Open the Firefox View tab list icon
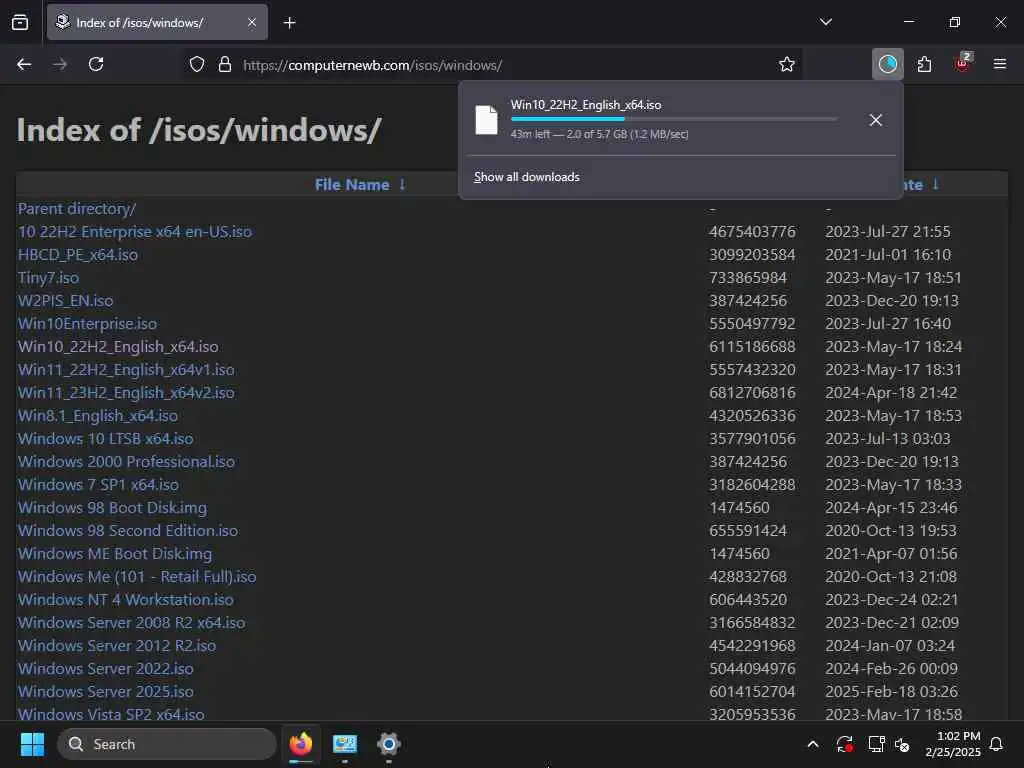The width and height of the screenshot is (1024, 768). pyautogui.click(x=20, y=22)
